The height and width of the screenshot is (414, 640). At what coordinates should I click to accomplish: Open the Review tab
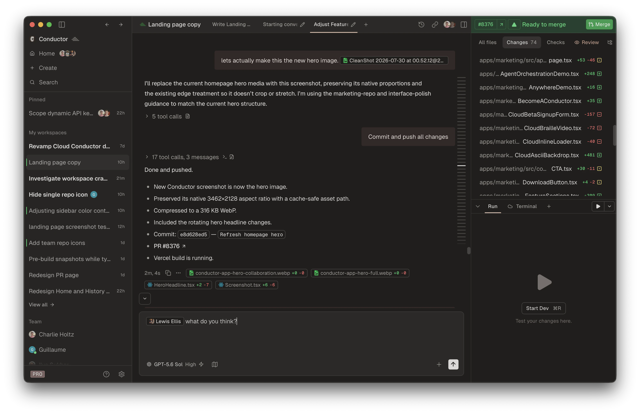coord(586,42)
